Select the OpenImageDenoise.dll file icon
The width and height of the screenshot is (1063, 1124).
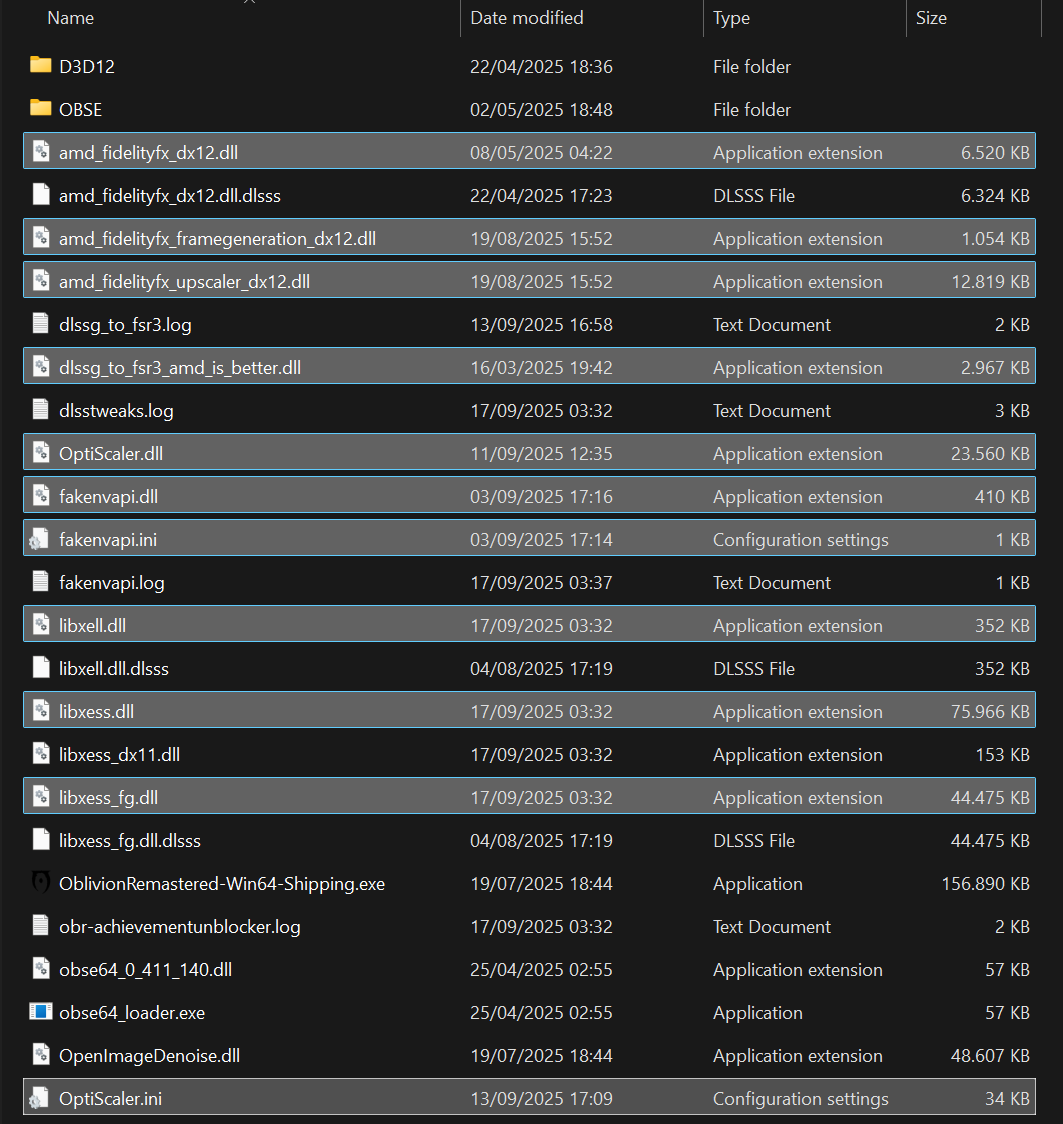(x=40, y=1056)
